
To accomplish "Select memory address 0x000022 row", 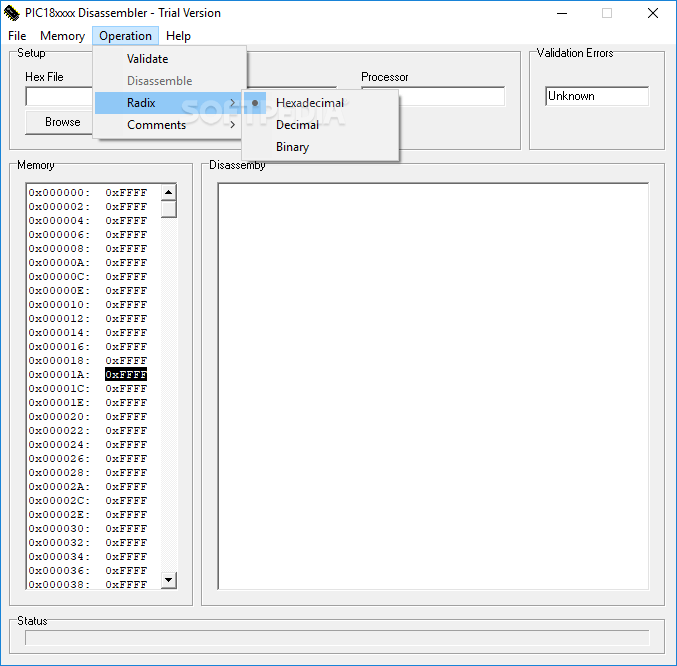I will pos(88,431).
